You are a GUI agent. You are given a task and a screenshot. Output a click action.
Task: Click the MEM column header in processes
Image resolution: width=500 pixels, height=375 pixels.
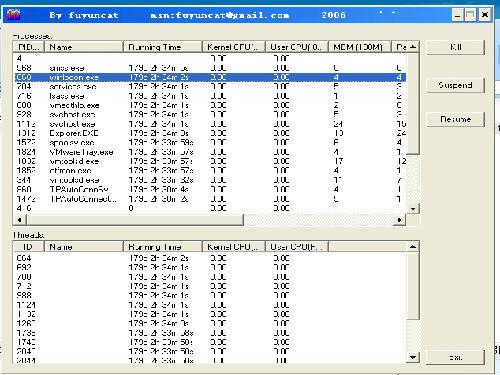[x=360, y=47]
